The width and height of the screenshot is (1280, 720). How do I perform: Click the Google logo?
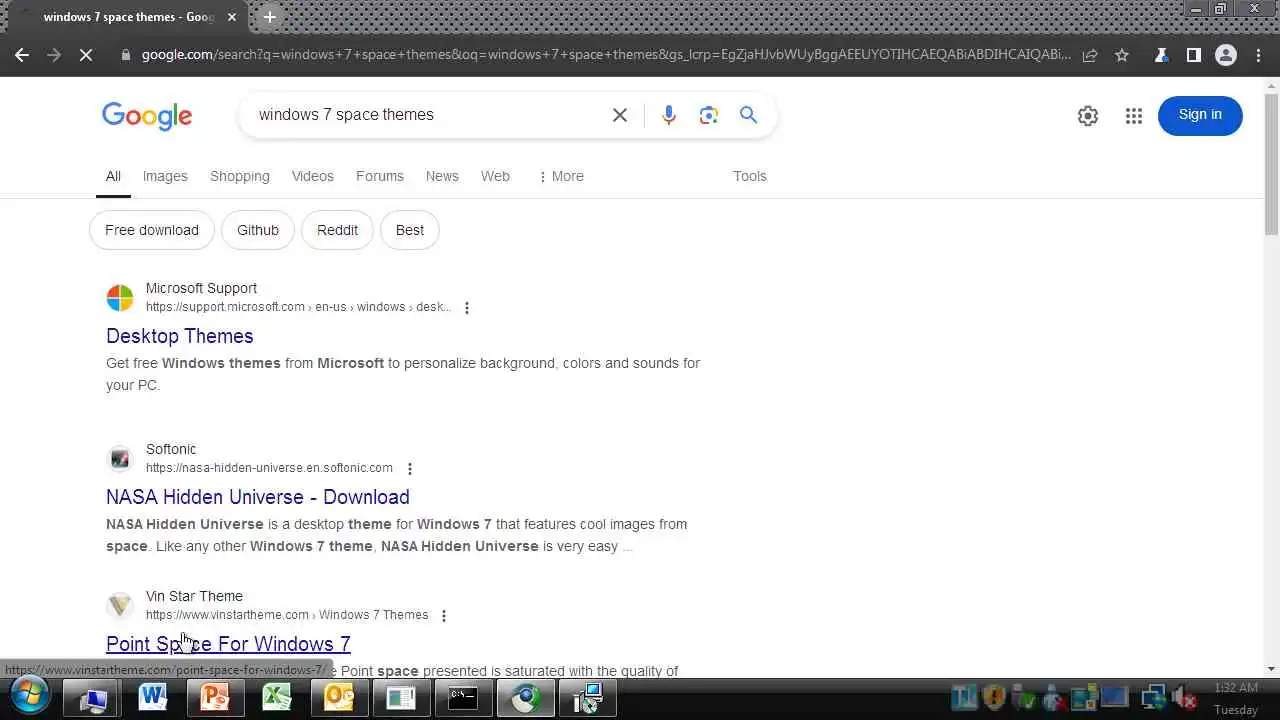pyautogui.click(x=147, y=116)
